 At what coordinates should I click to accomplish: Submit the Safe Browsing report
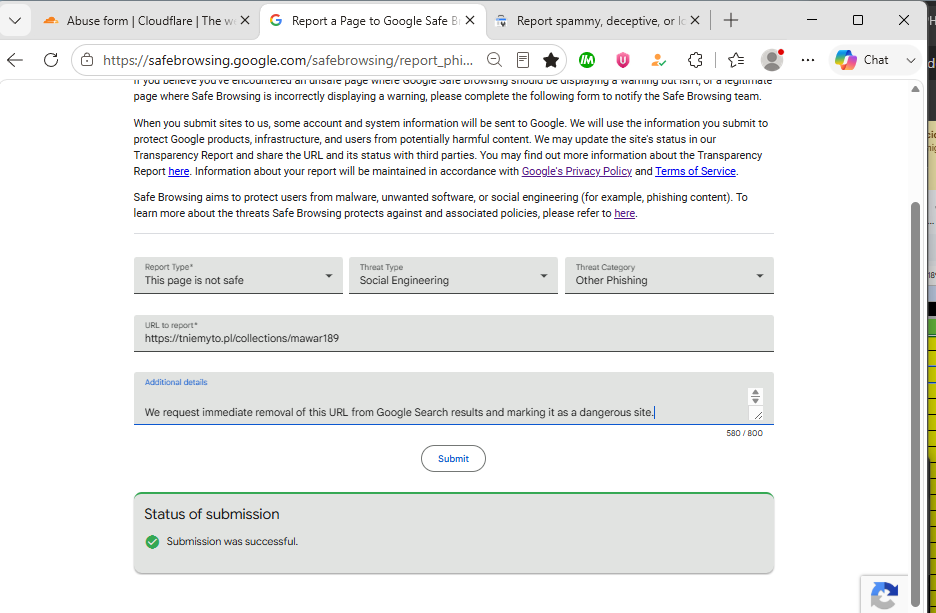tap(453, 458)
